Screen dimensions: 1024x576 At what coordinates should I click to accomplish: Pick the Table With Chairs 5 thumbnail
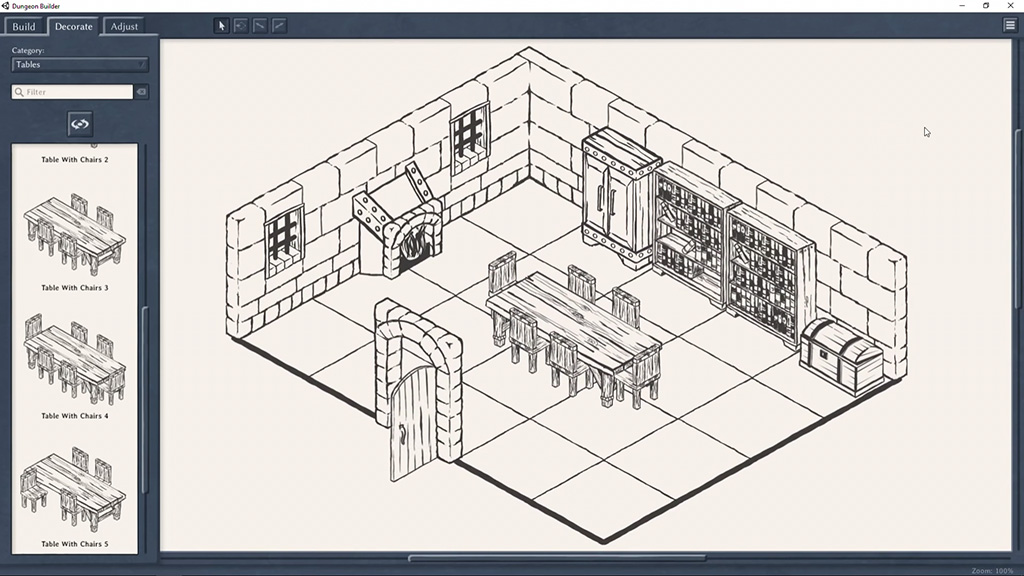pyautogui.click(x=73, y=488)
